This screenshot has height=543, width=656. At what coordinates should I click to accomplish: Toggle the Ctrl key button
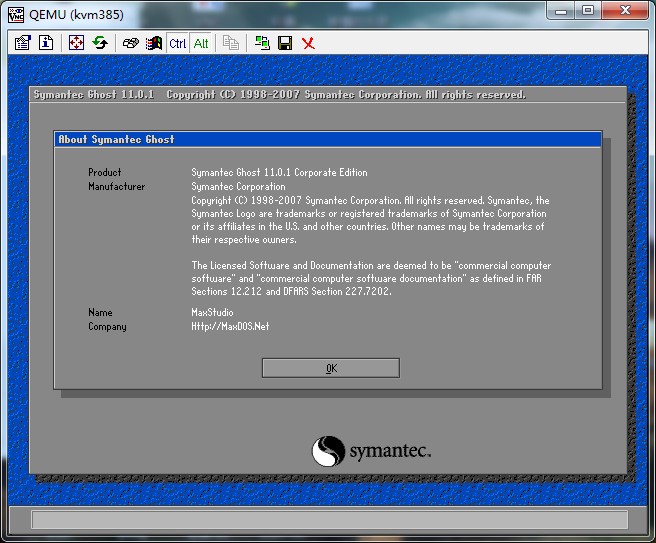pos(177,43)
